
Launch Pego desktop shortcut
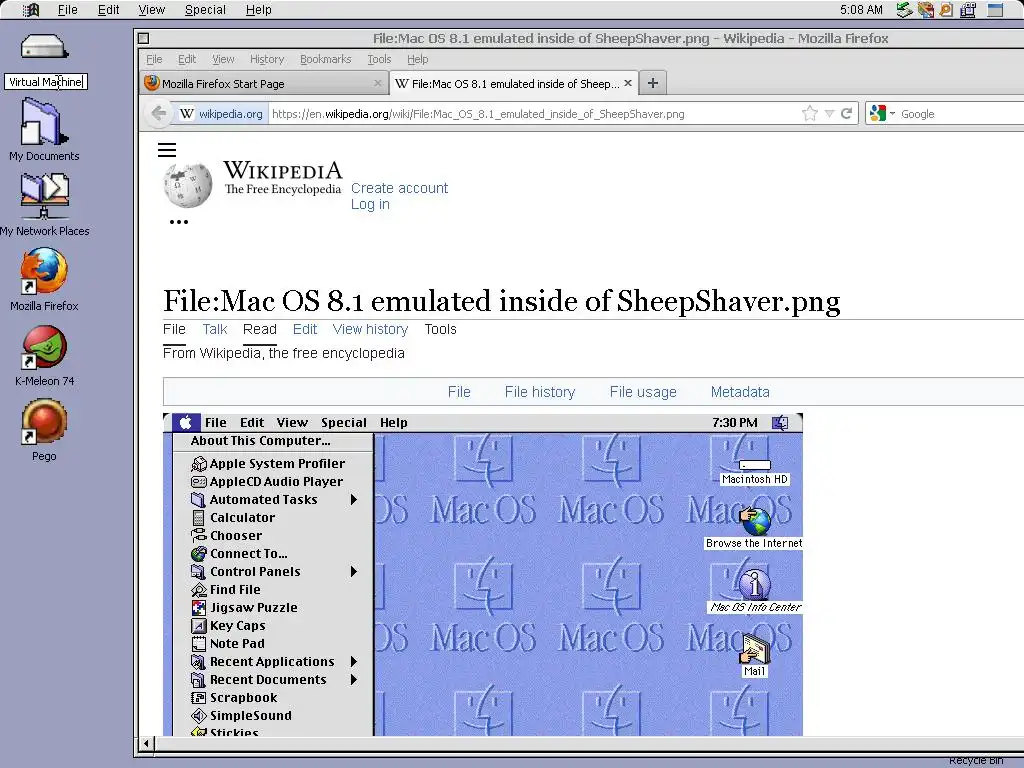tap(44, 421)
